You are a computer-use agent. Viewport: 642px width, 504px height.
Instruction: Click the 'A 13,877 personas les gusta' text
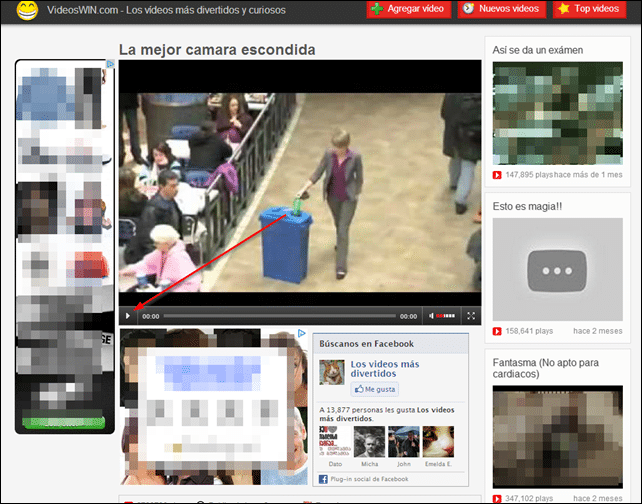[387, 414]
